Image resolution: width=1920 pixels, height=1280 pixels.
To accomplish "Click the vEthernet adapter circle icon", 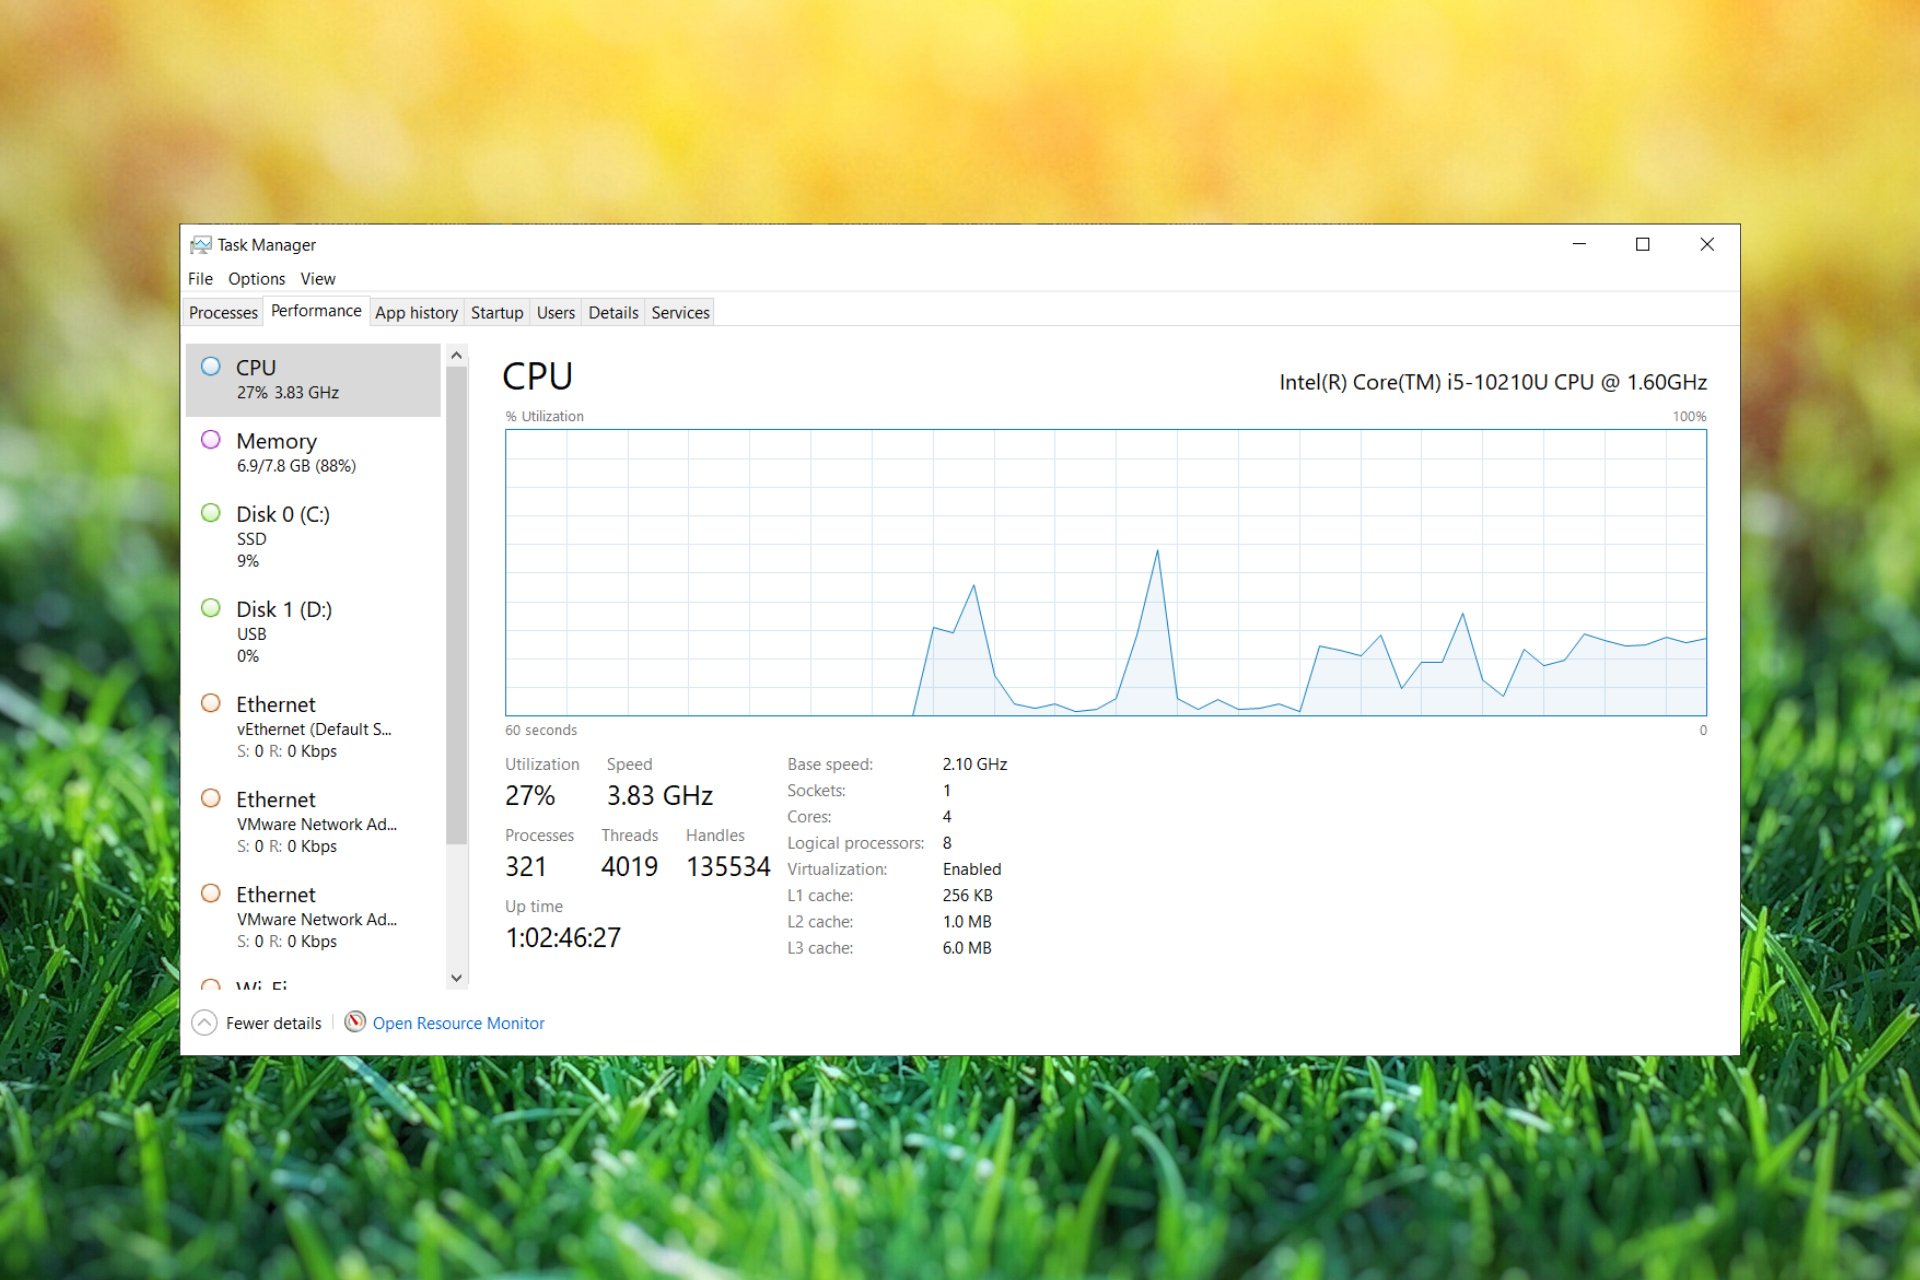I will pyautogui.click(x=211, y=703).
